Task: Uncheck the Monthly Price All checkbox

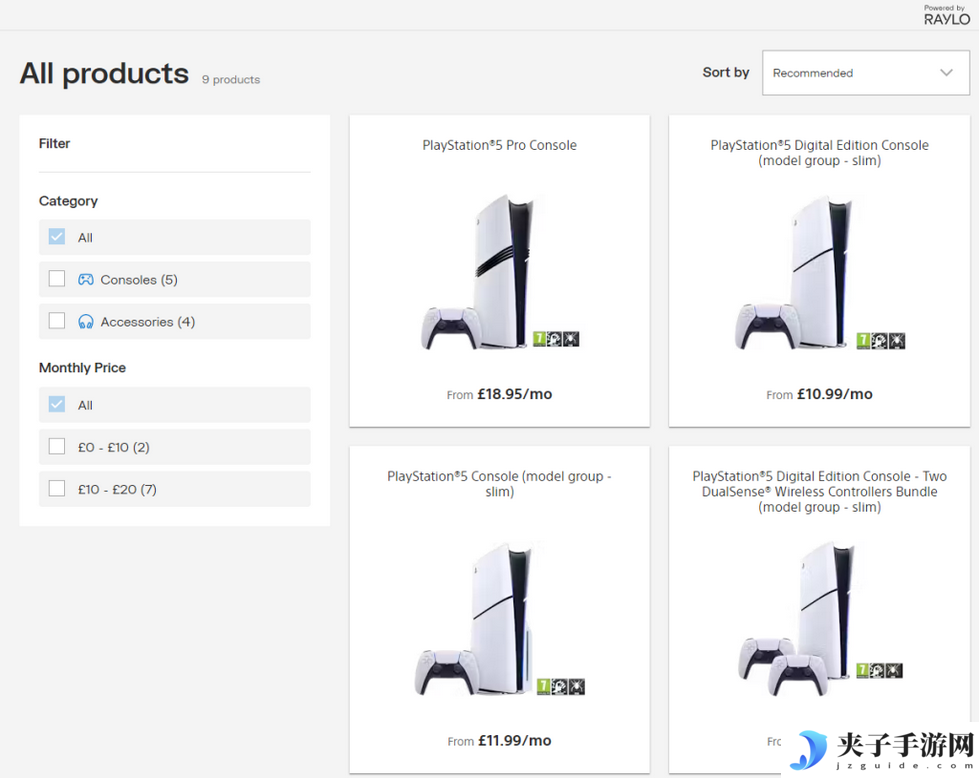Action: (x=57, y=404)
